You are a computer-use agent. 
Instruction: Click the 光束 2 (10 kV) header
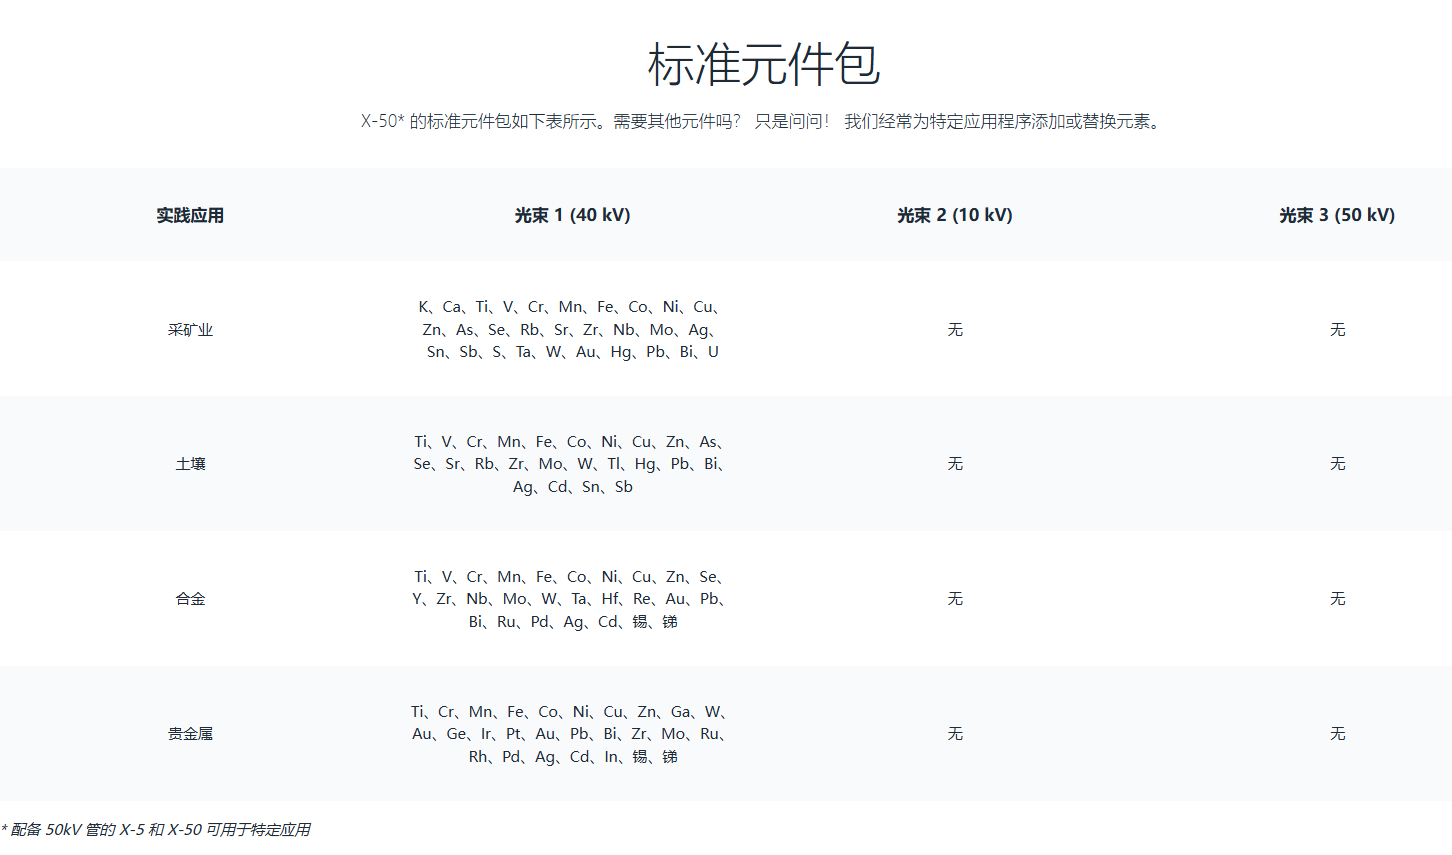click(954, 215)
